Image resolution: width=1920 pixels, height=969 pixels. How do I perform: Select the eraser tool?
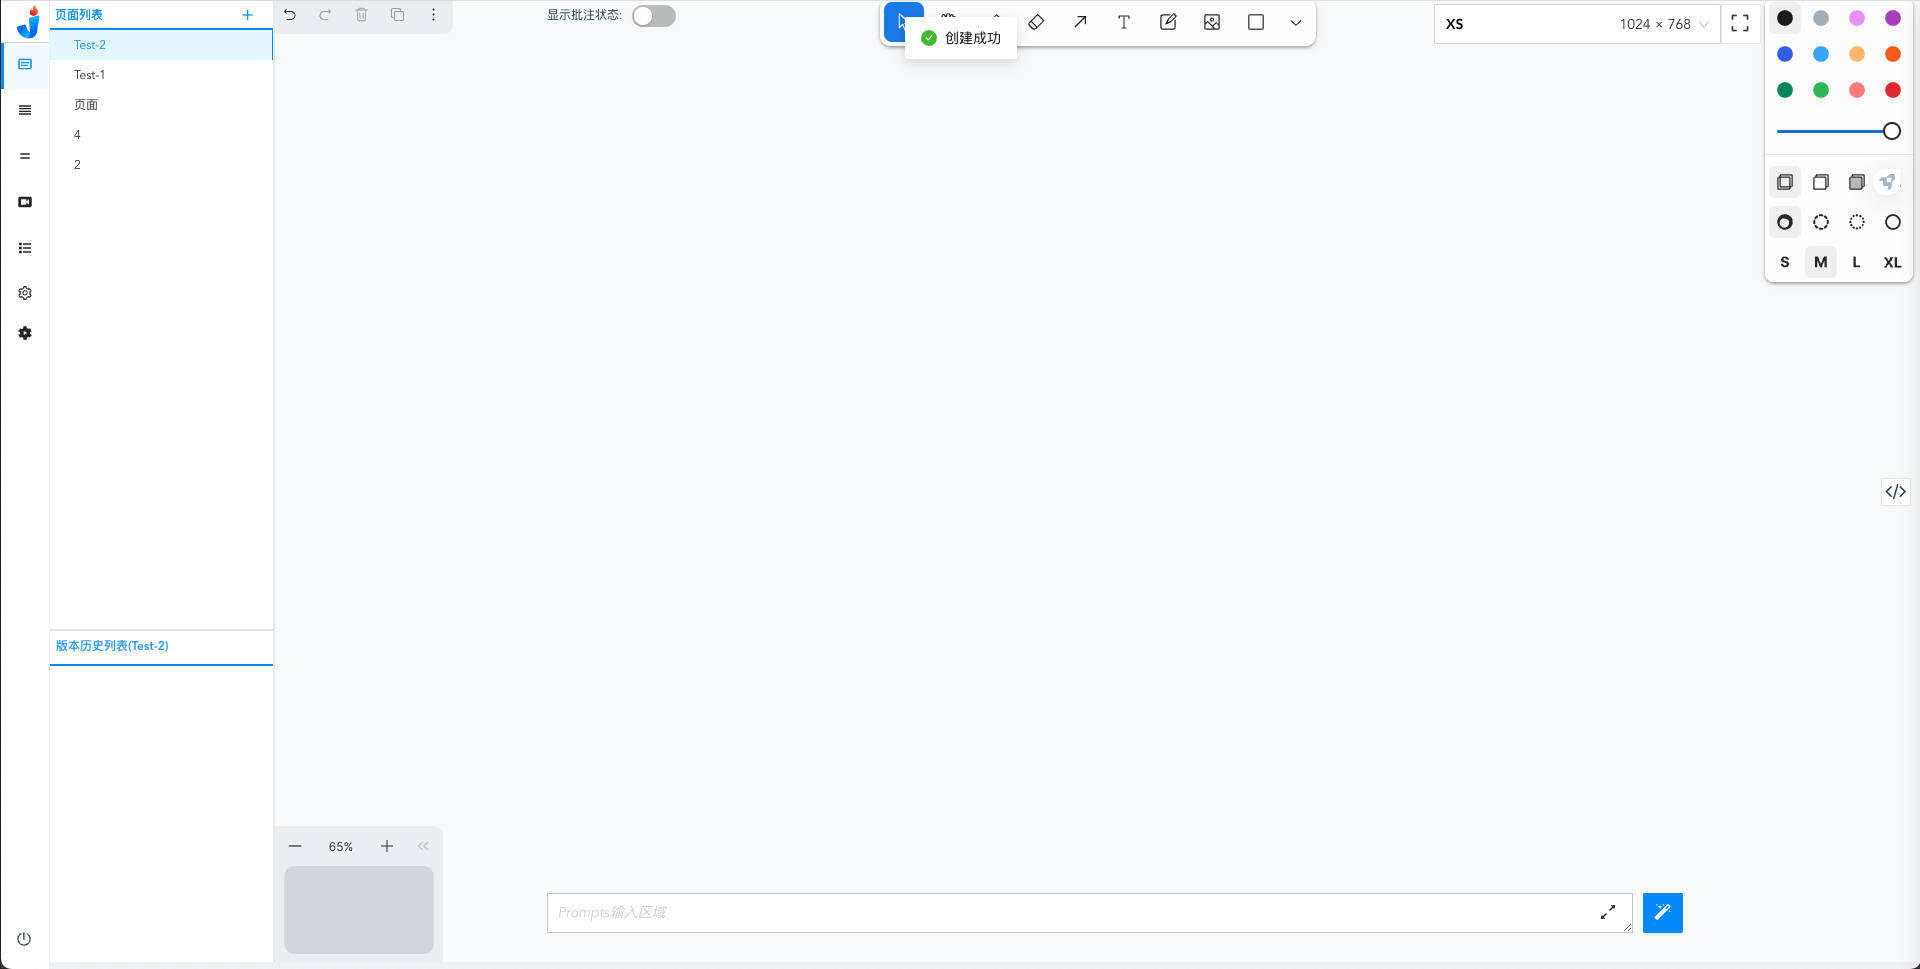click(1036, 22)
